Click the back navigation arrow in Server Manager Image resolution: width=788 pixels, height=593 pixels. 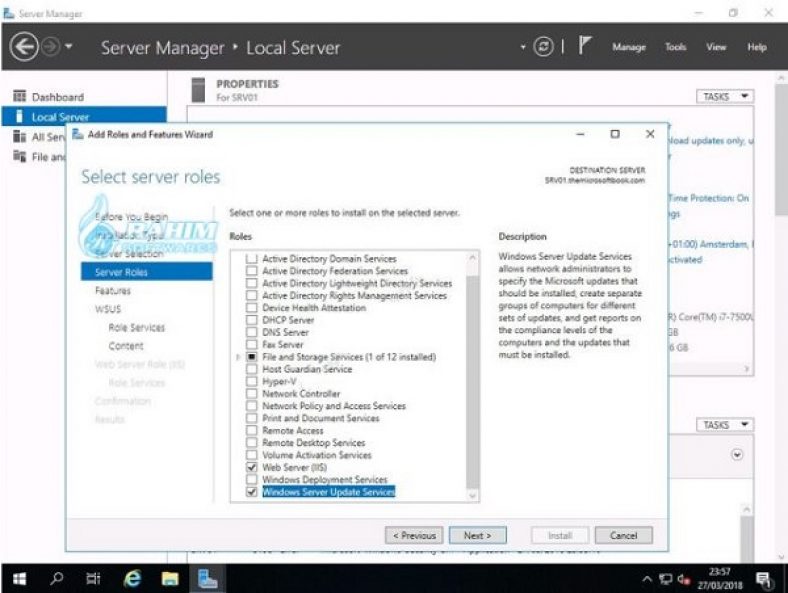coord(24,47)
